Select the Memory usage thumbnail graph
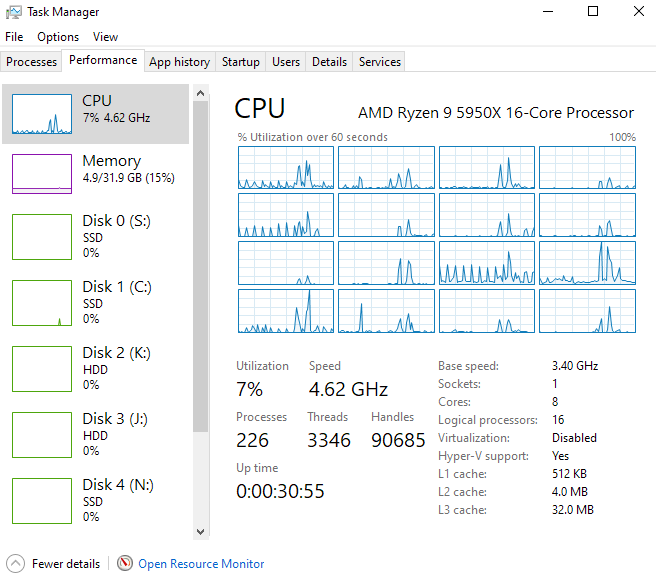The height and width of the screenshot is (585, 656). coord(42,174)
